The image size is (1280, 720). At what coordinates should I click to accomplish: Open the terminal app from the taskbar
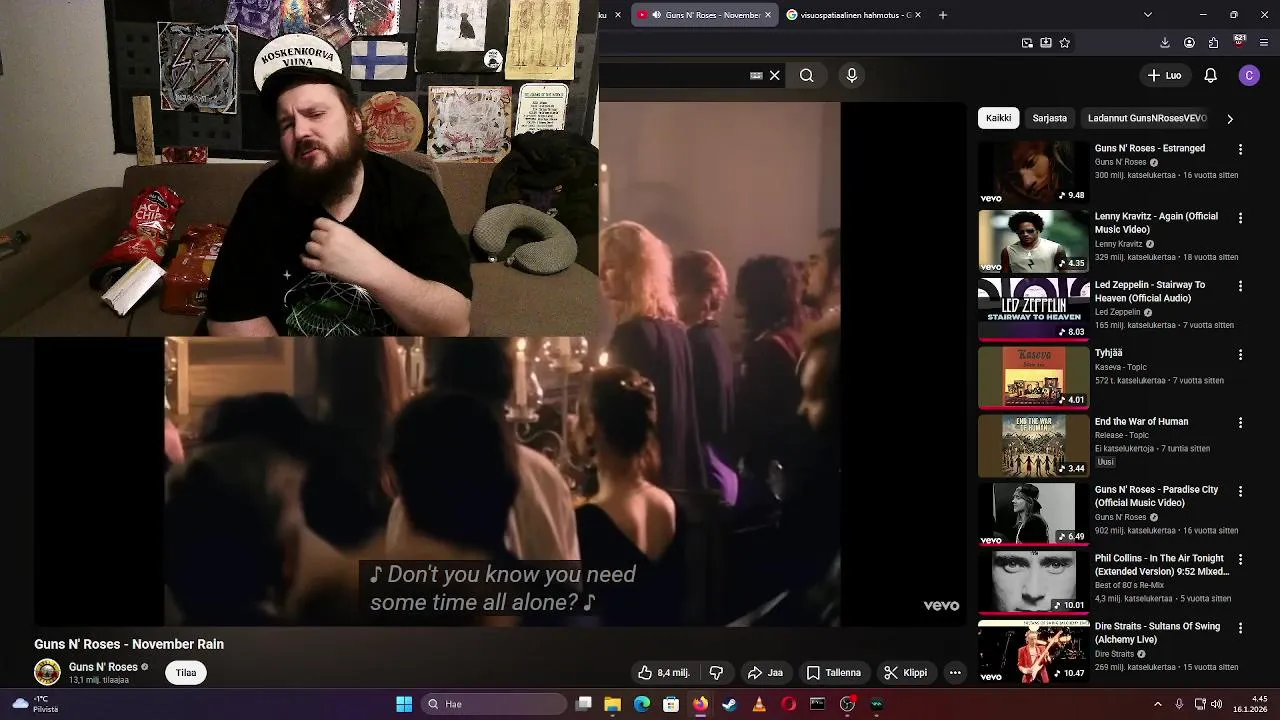[x=817, y=704]
